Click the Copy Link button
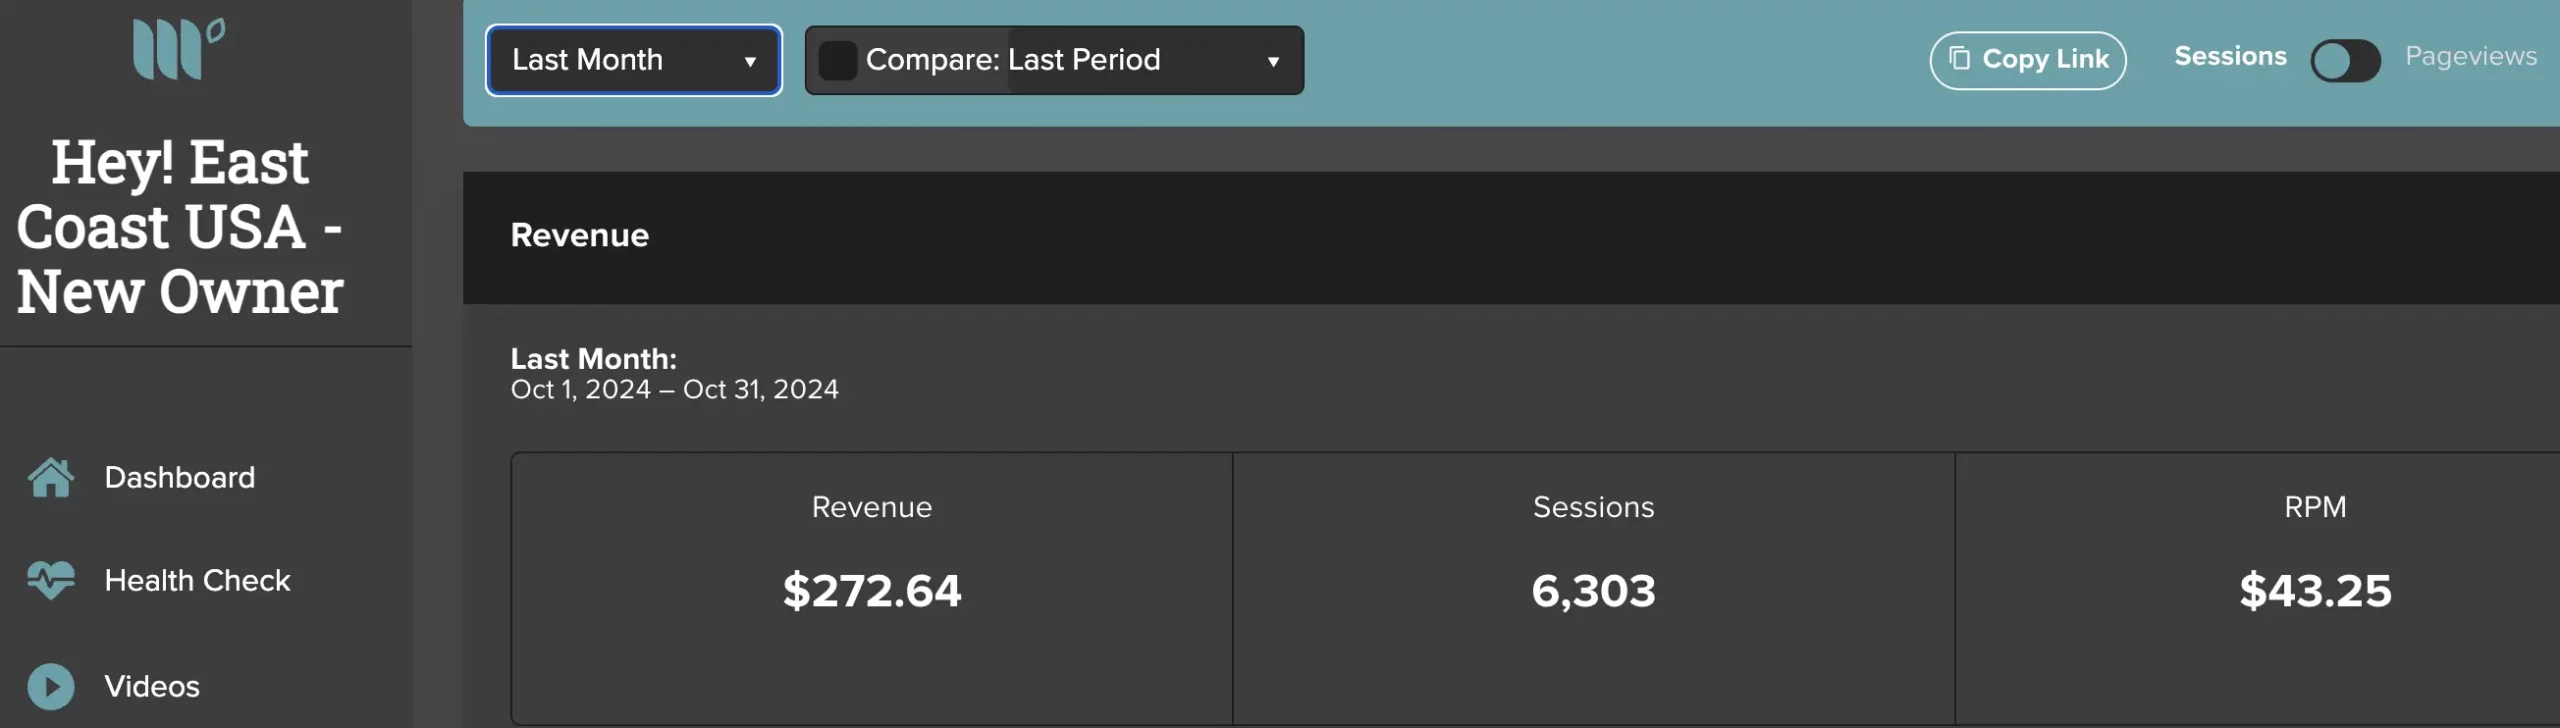 point(2027,60)
